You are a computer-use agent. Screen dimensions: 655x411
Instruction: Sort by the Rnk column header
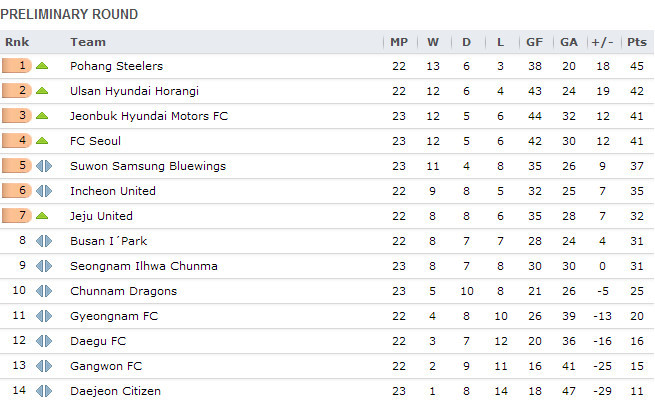pyautogui.click(x=17, y=42)
